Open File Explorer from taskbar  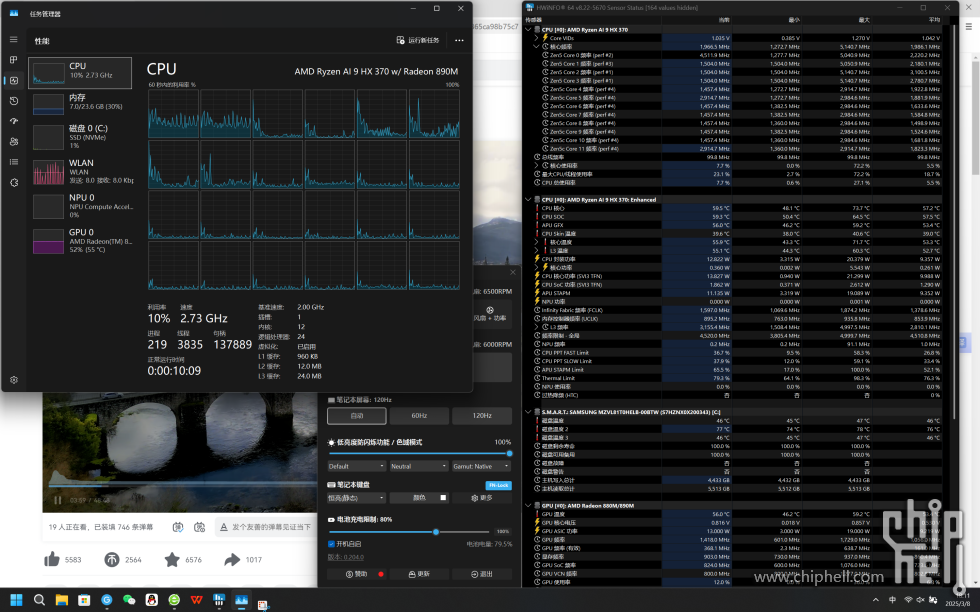pos(61,600)
